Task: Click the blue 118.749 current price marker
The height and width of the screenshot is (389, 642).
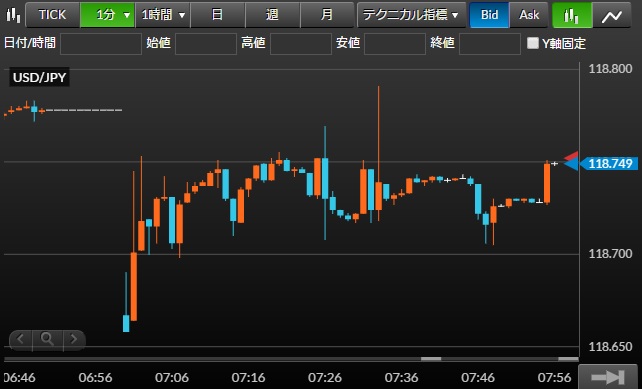Action: (608, 163)
